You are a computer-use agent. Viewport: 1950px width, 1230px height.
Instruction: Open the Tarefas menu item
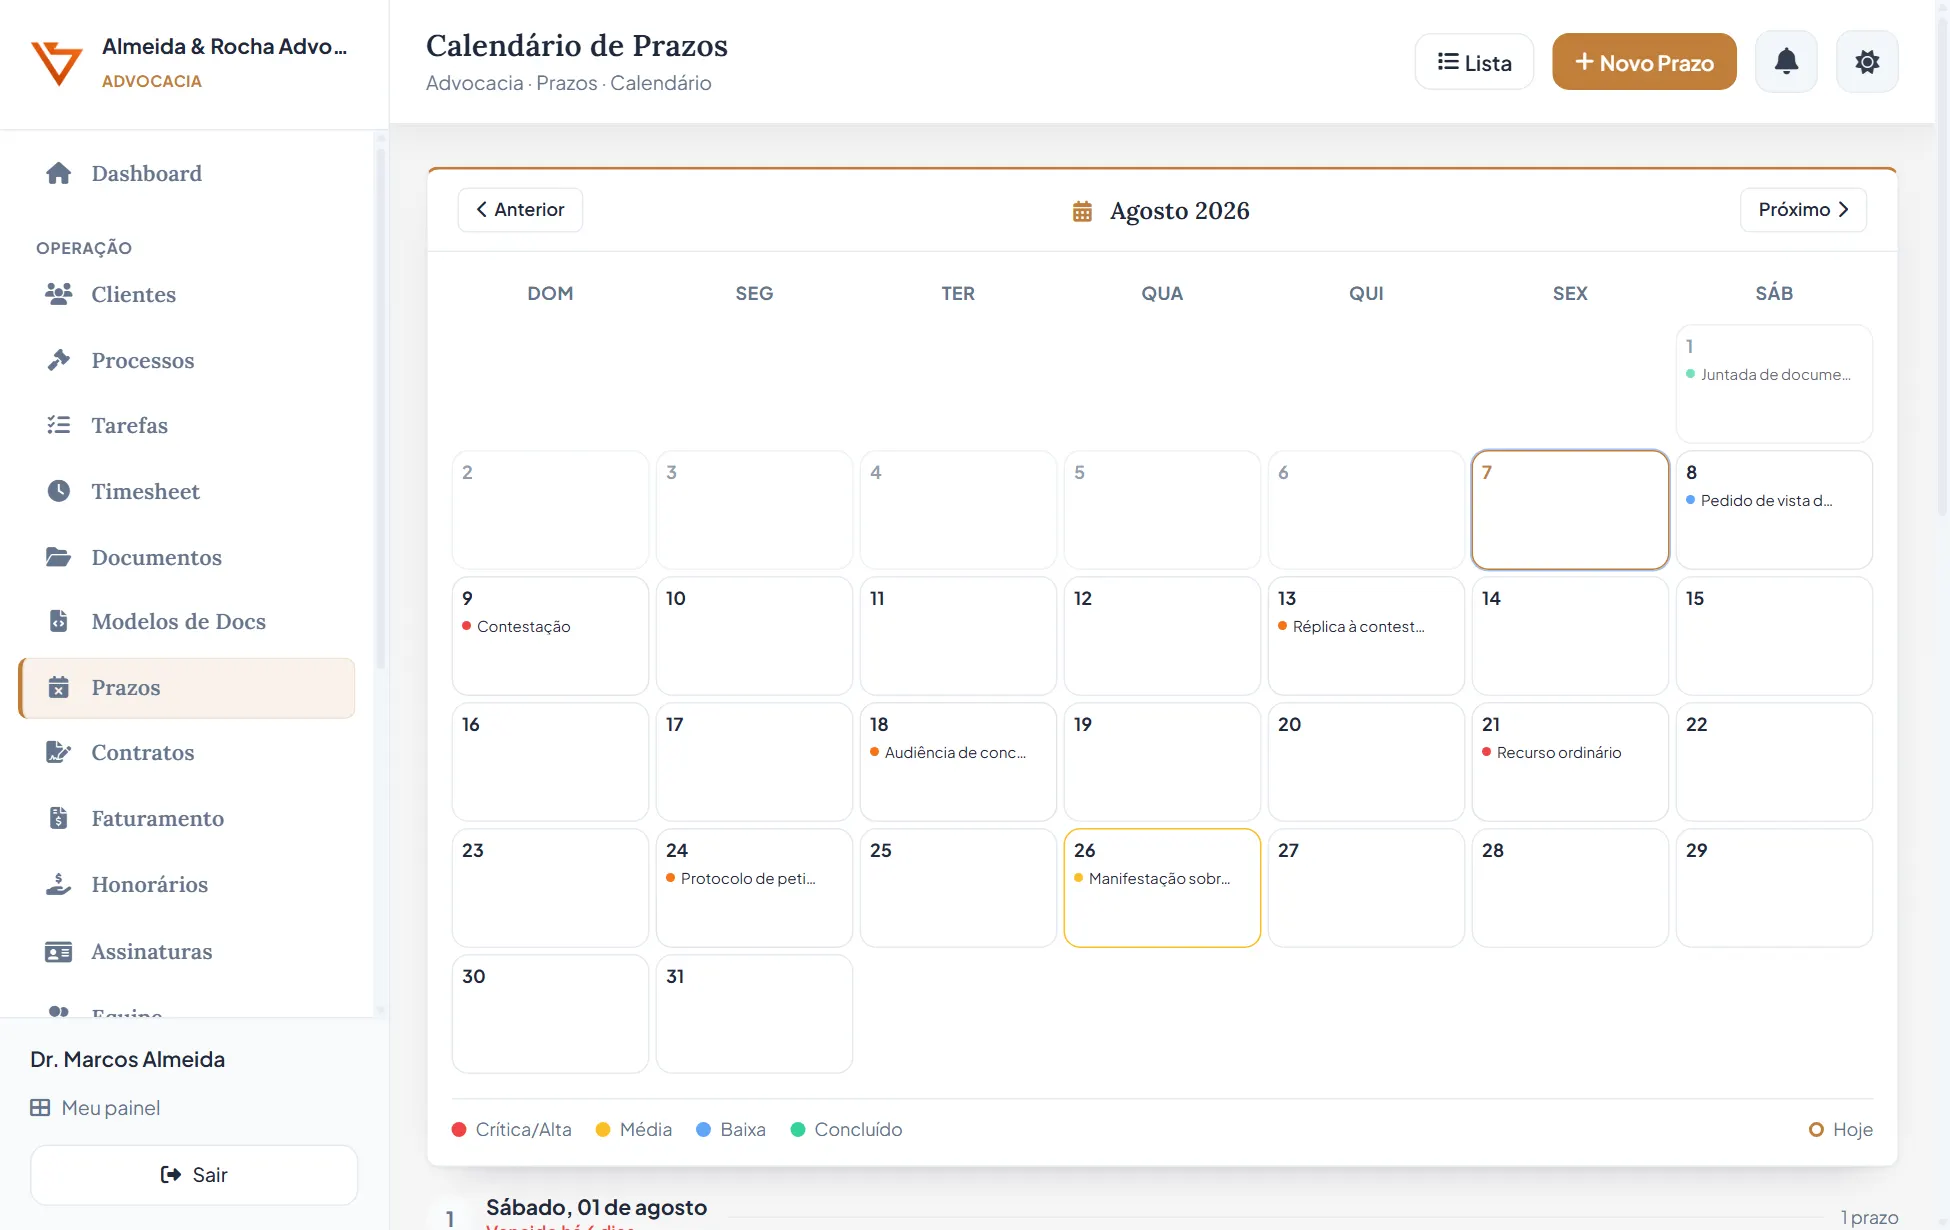tap(187, 425)
